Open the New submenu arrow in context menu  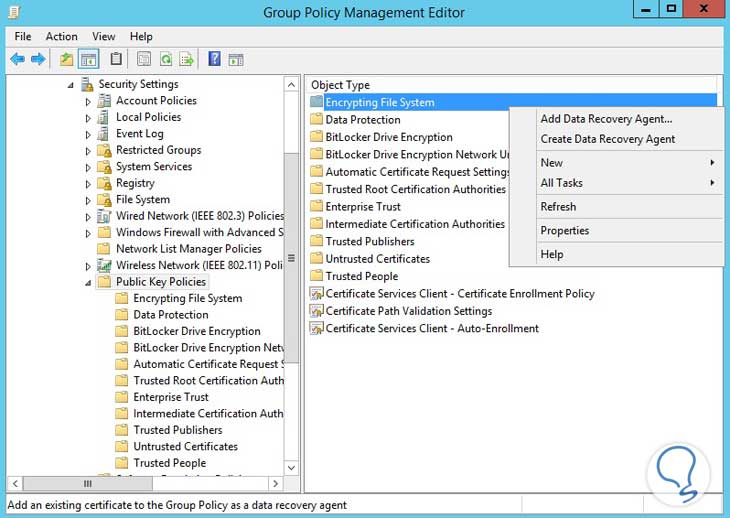point(712,162)
